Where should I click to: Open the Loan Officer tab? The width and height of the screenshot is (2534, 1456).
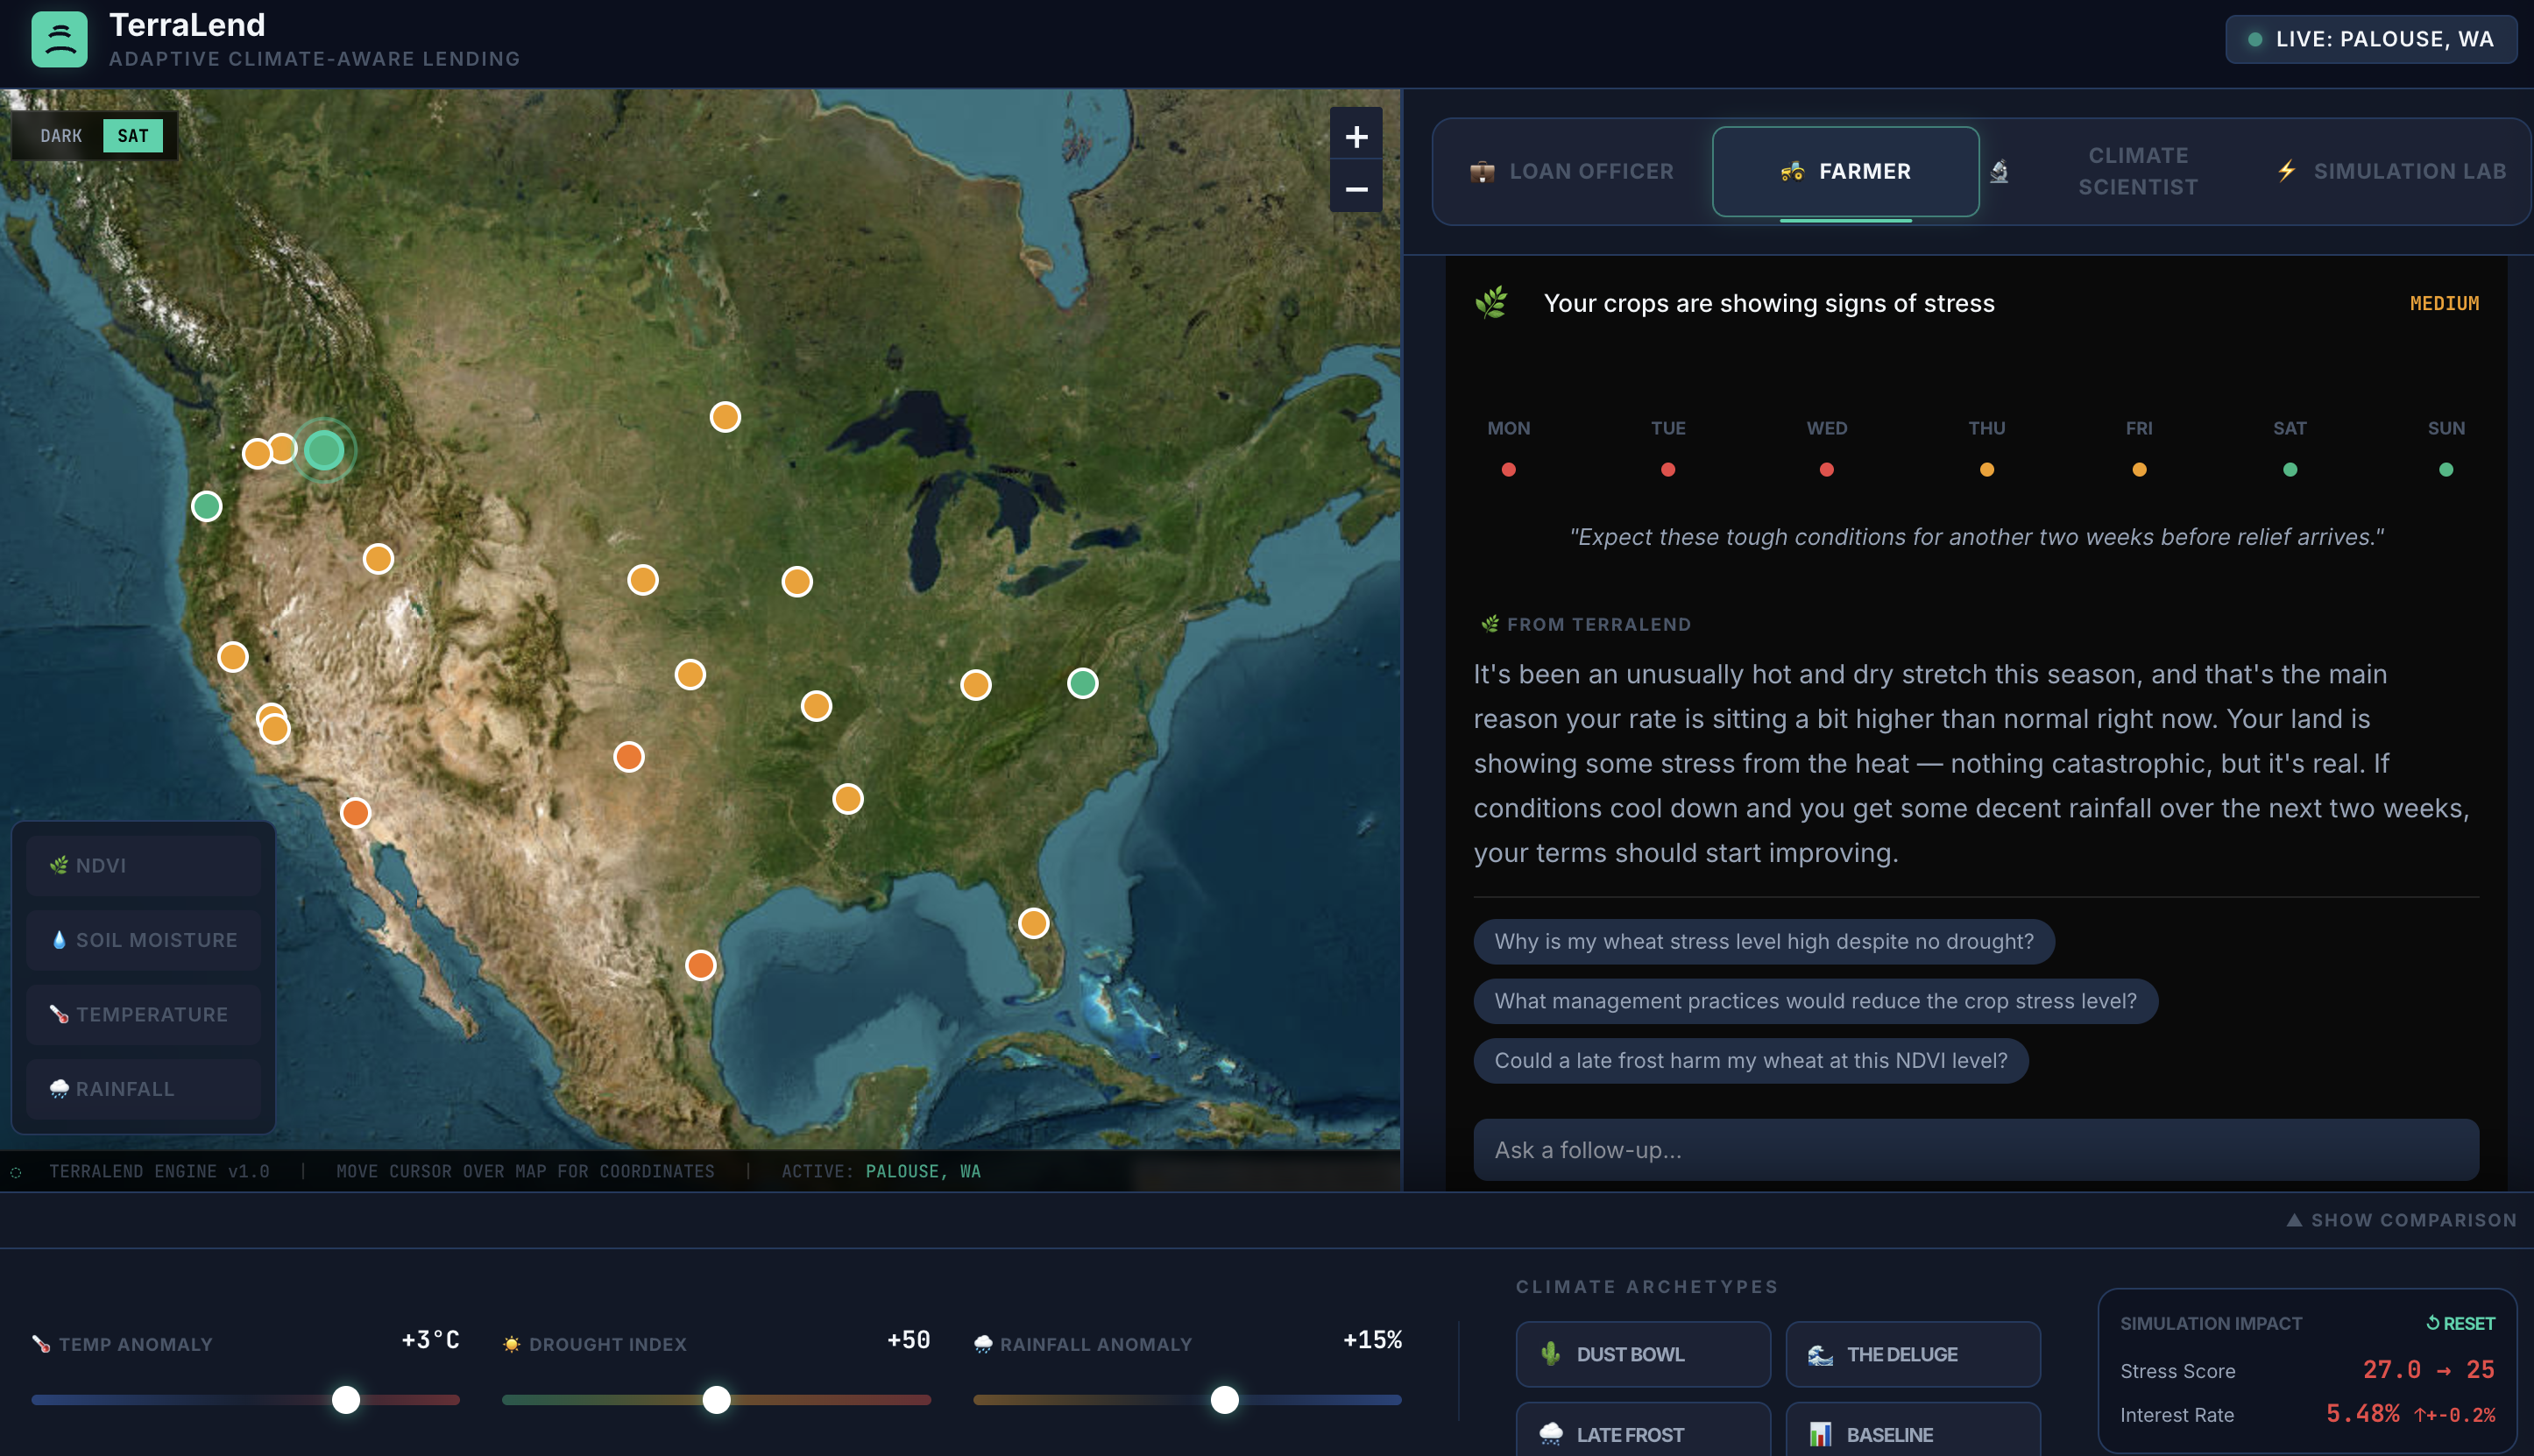coord(1573,171)
